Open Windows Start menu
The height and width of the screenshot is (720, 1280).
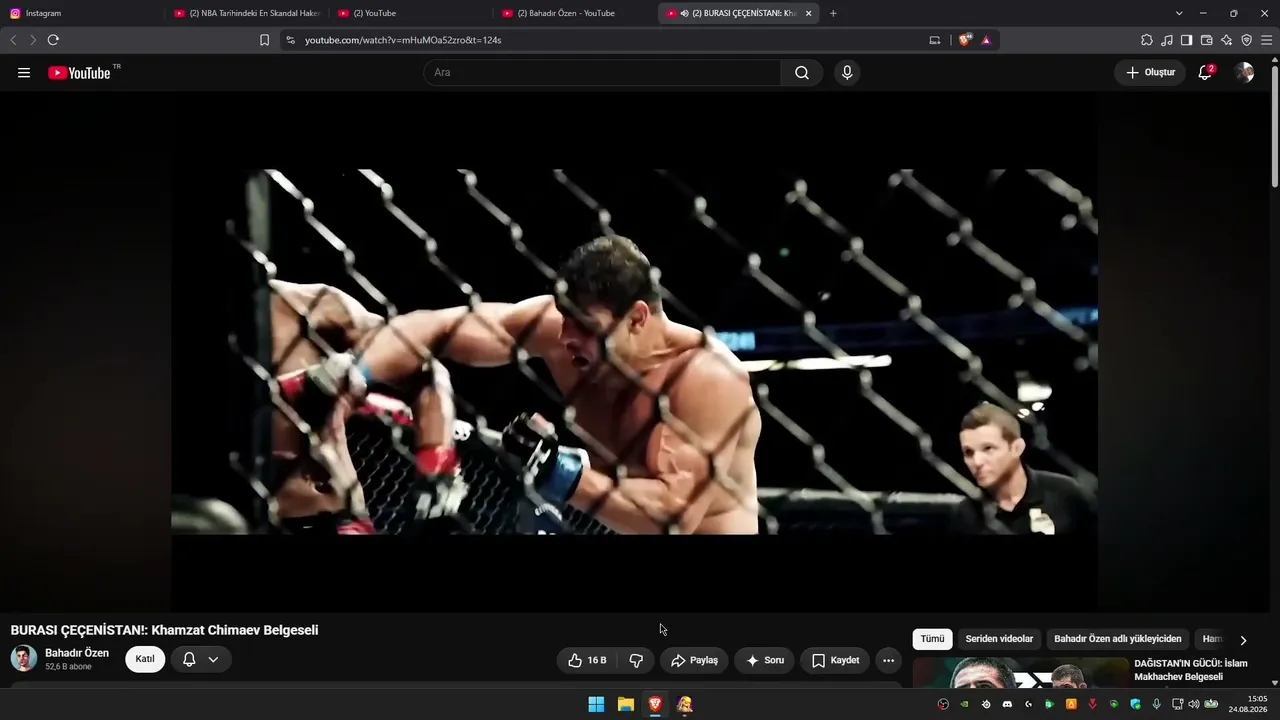point(596,704)
